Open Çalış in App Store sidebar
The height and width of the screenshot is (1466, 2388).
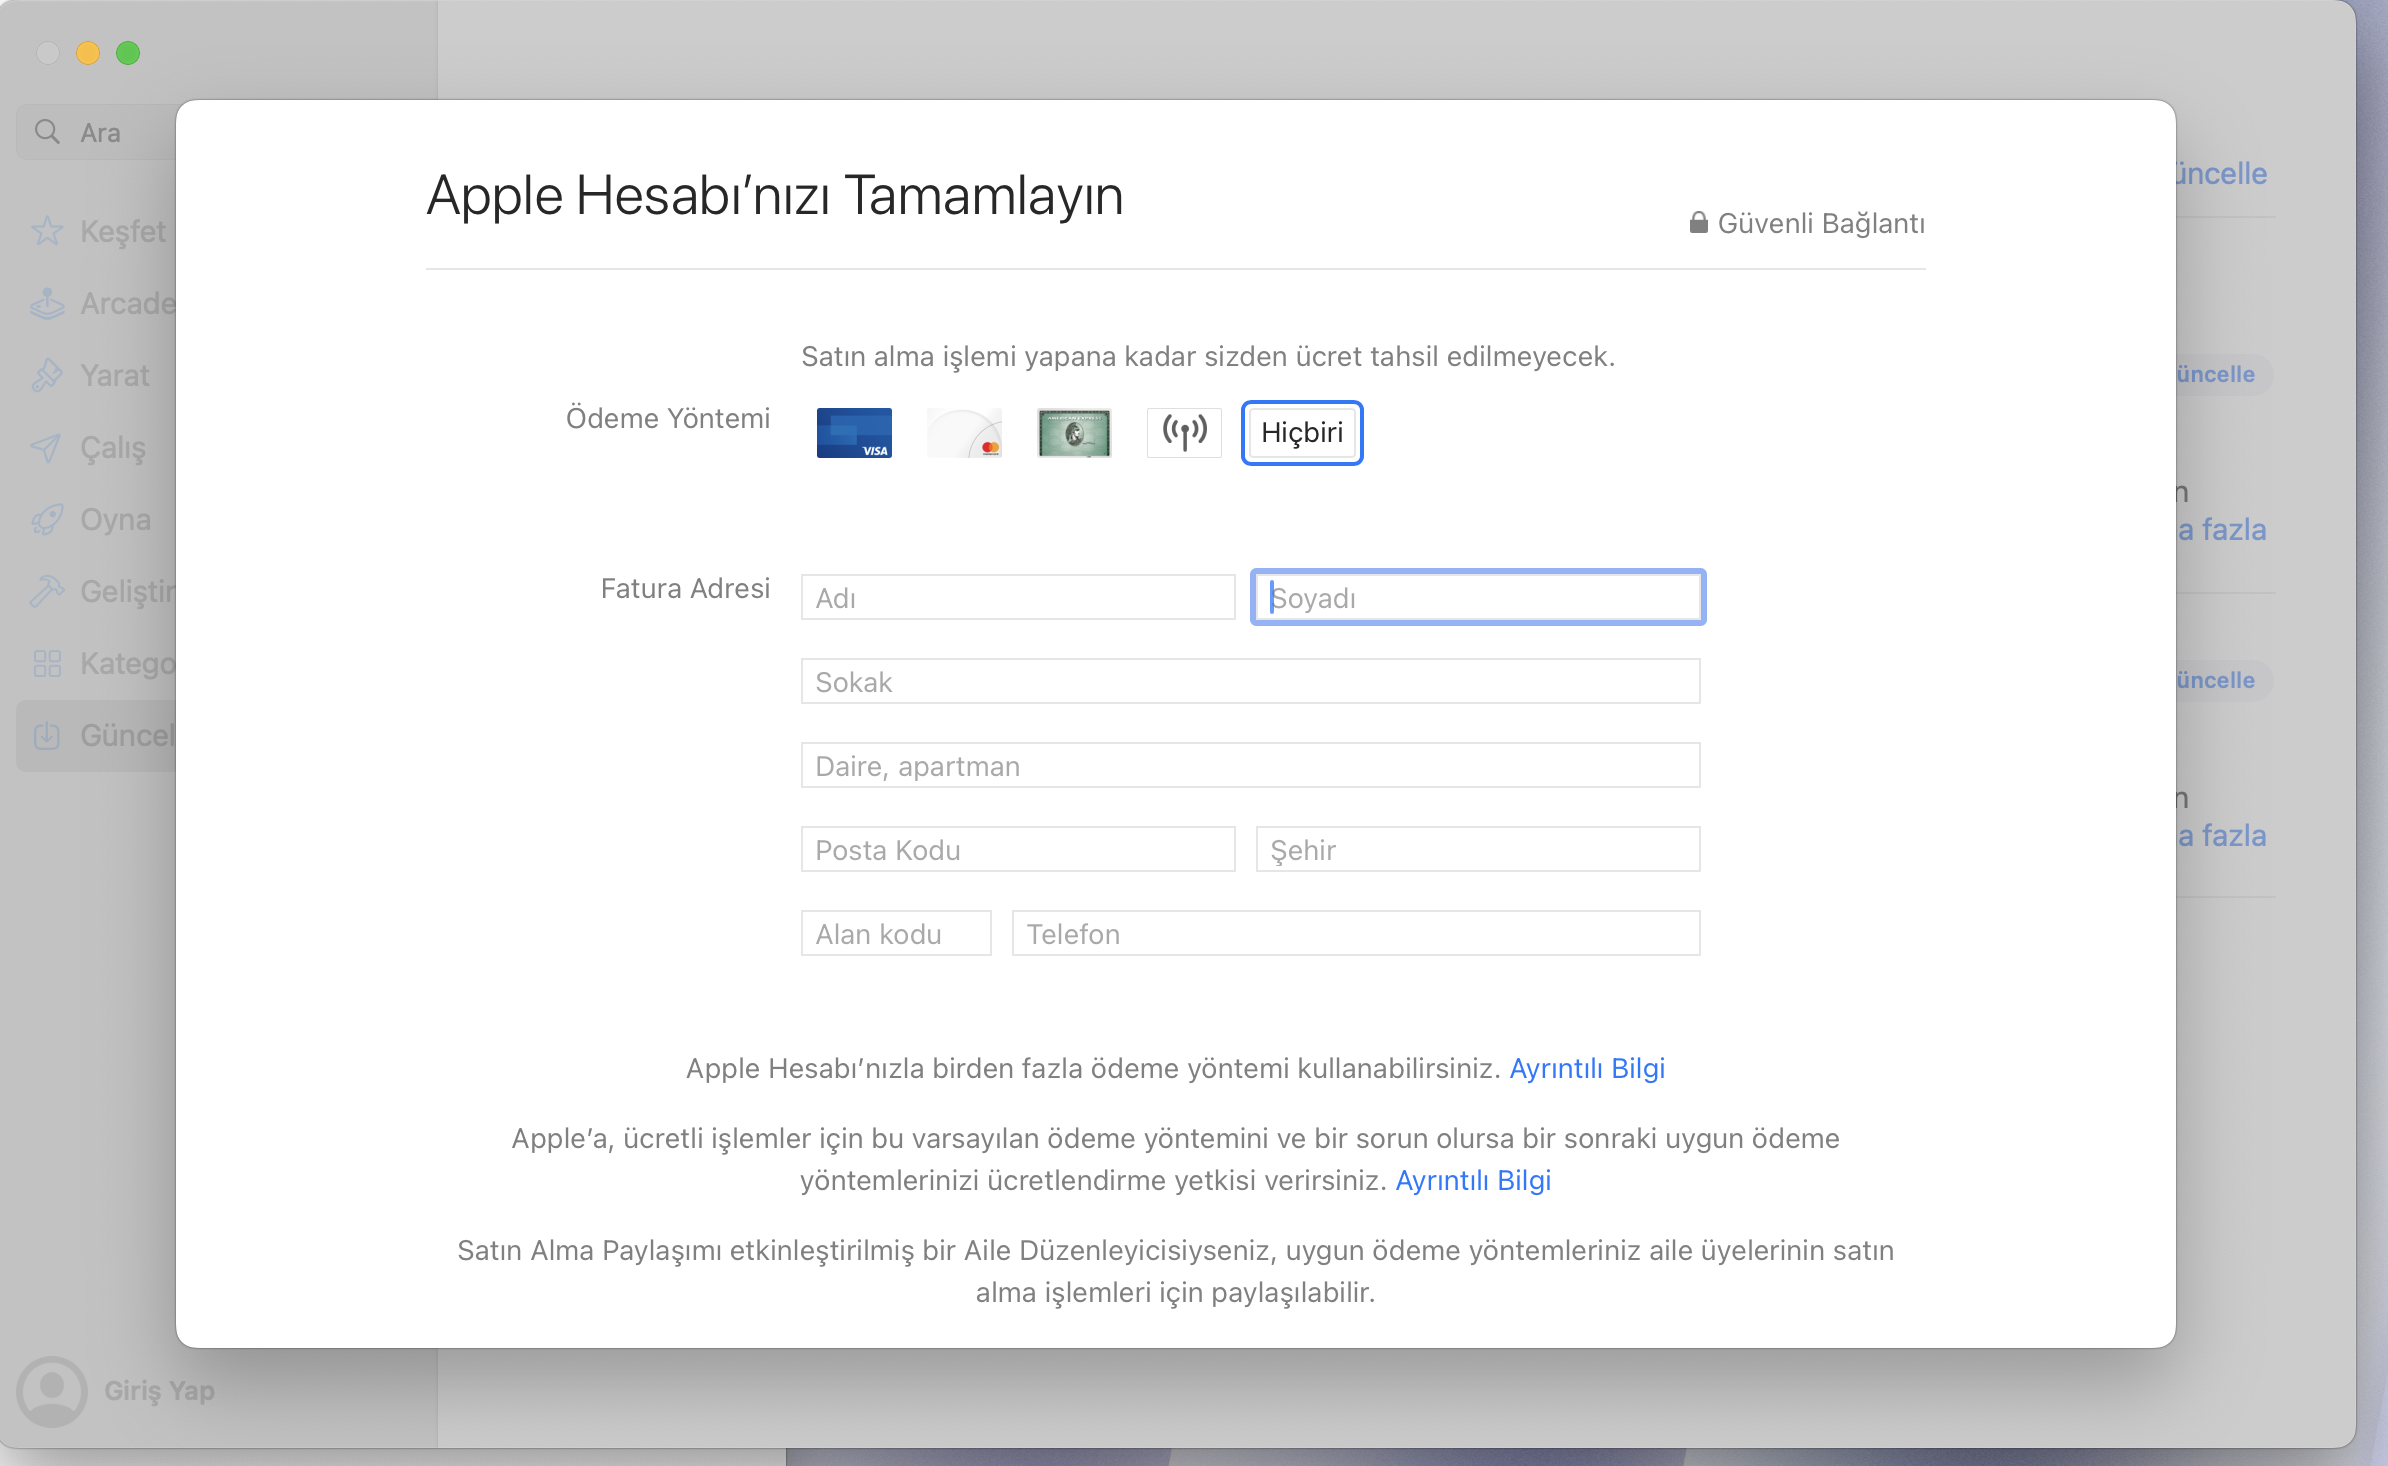point(98,447)
